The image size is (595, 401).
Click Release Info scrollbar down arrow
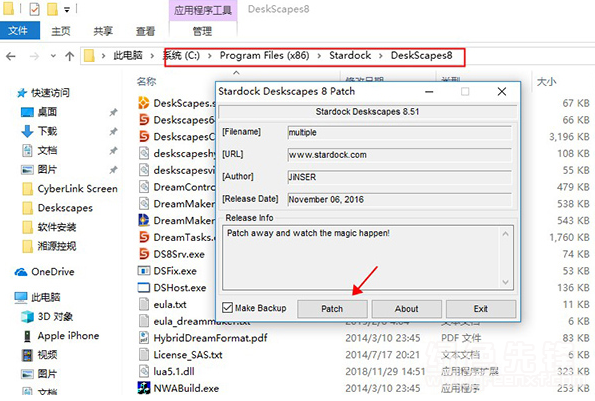(x=505, y=282)
